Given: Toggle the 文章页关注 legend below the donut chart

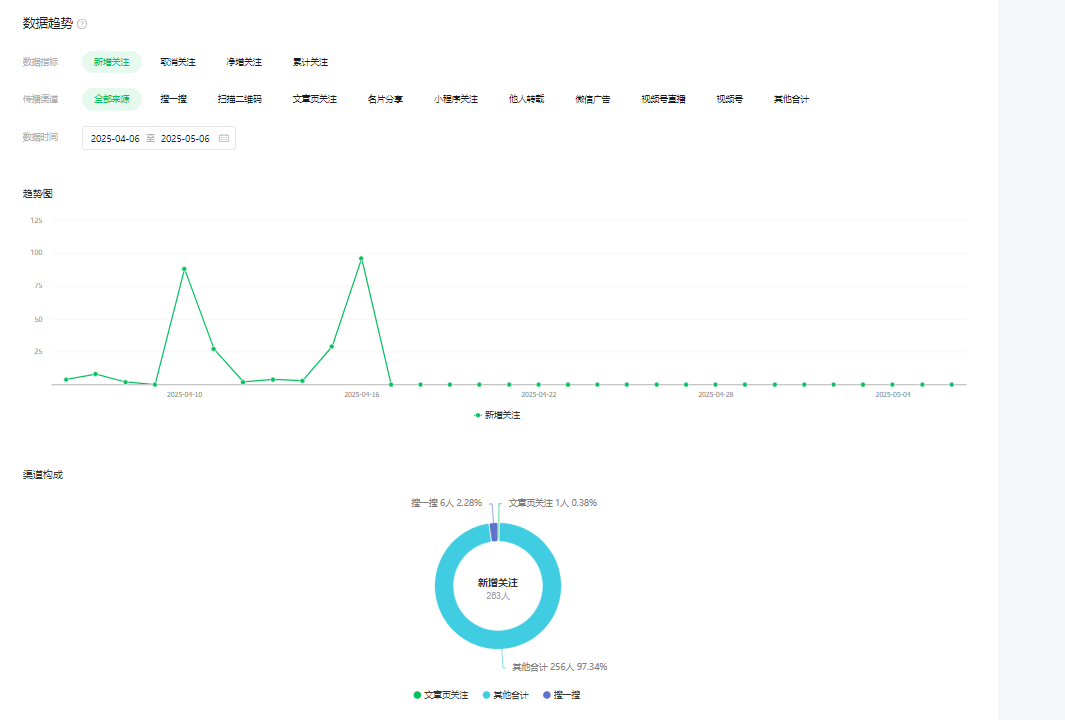Looking at the screenshot, I should coord(440,695).
